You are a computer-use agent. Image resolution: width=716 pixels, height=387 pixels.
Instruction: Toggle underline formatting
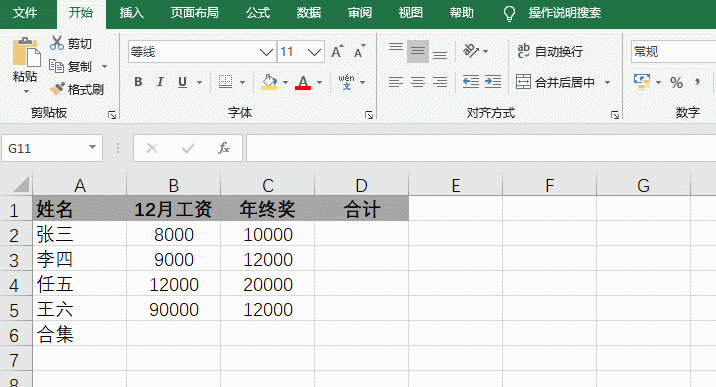click(182, 82)
